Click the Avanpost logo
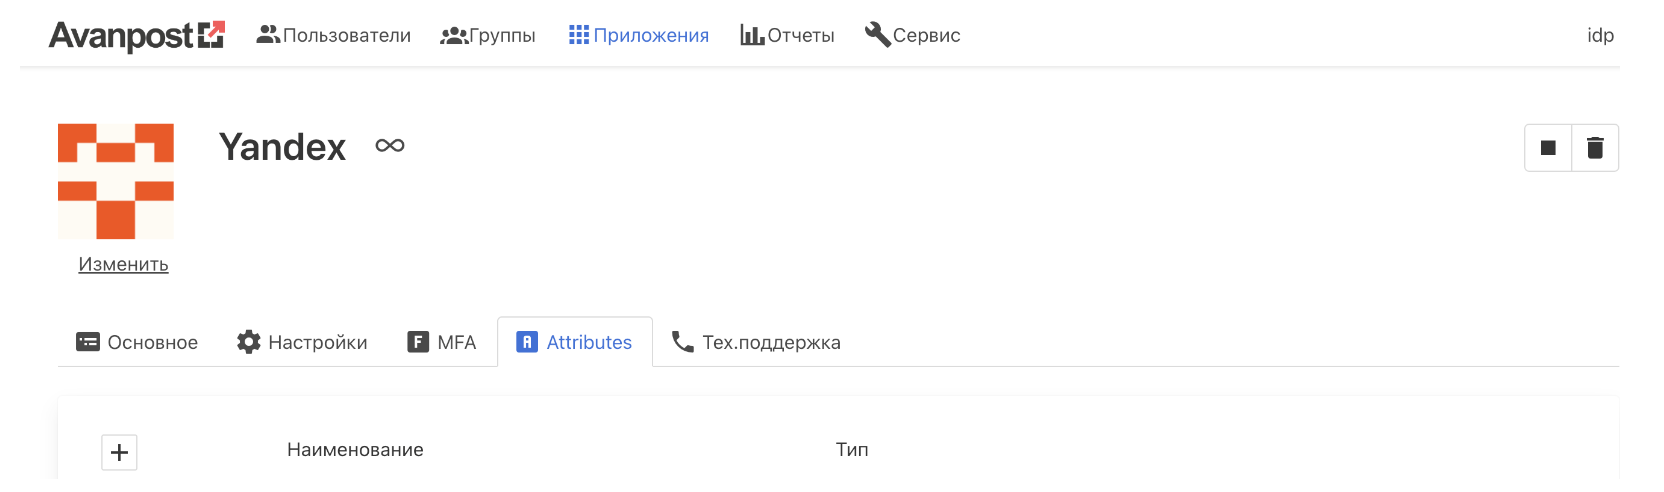 click(x=137, y=36)
